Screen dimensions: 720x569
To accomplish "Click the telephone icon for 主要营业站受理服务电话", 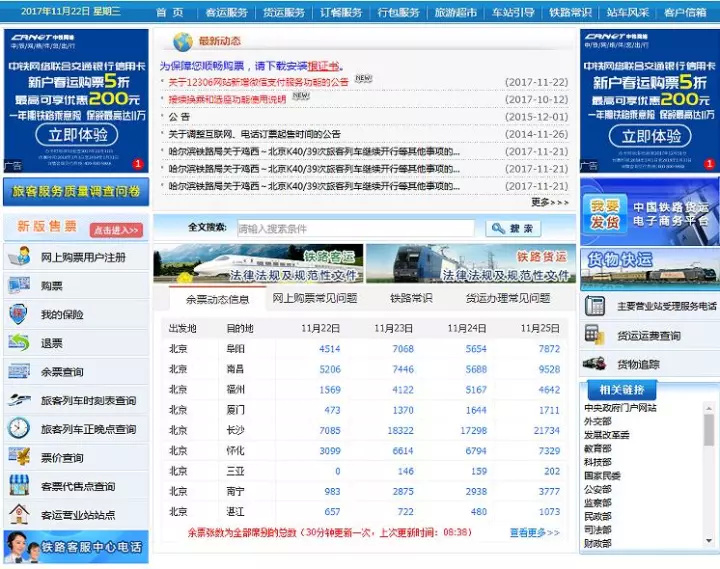I will click(595, 306).
